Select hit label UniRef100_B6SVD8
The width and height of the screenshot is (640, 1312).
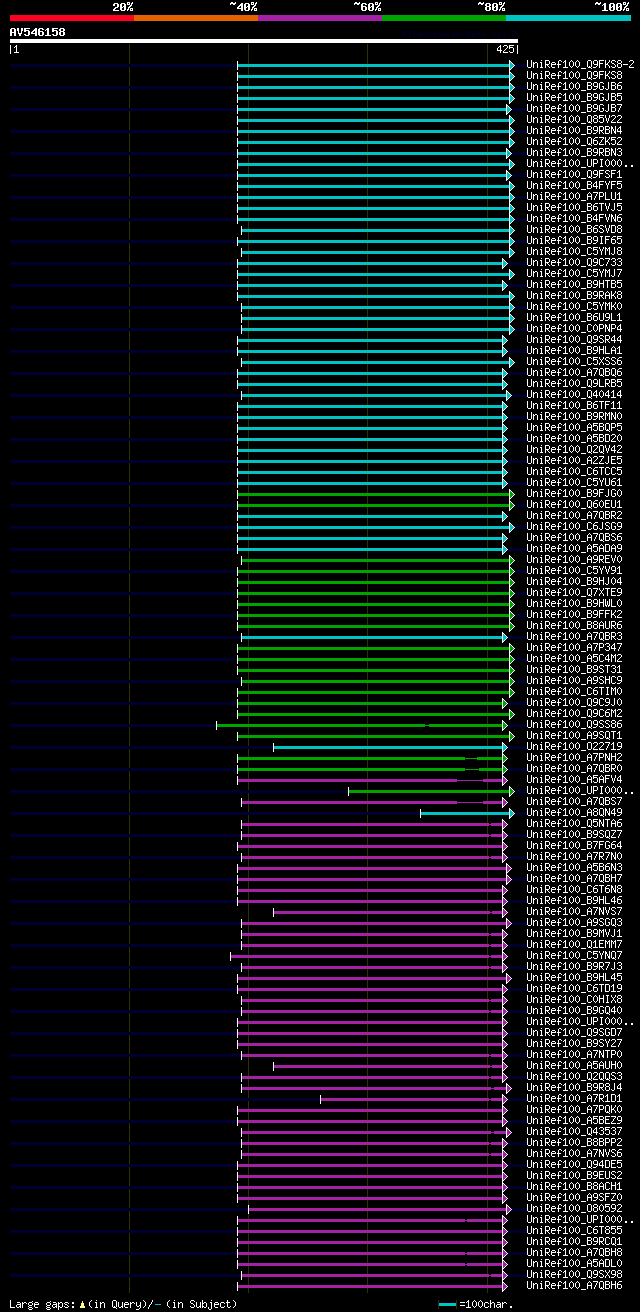575,229
